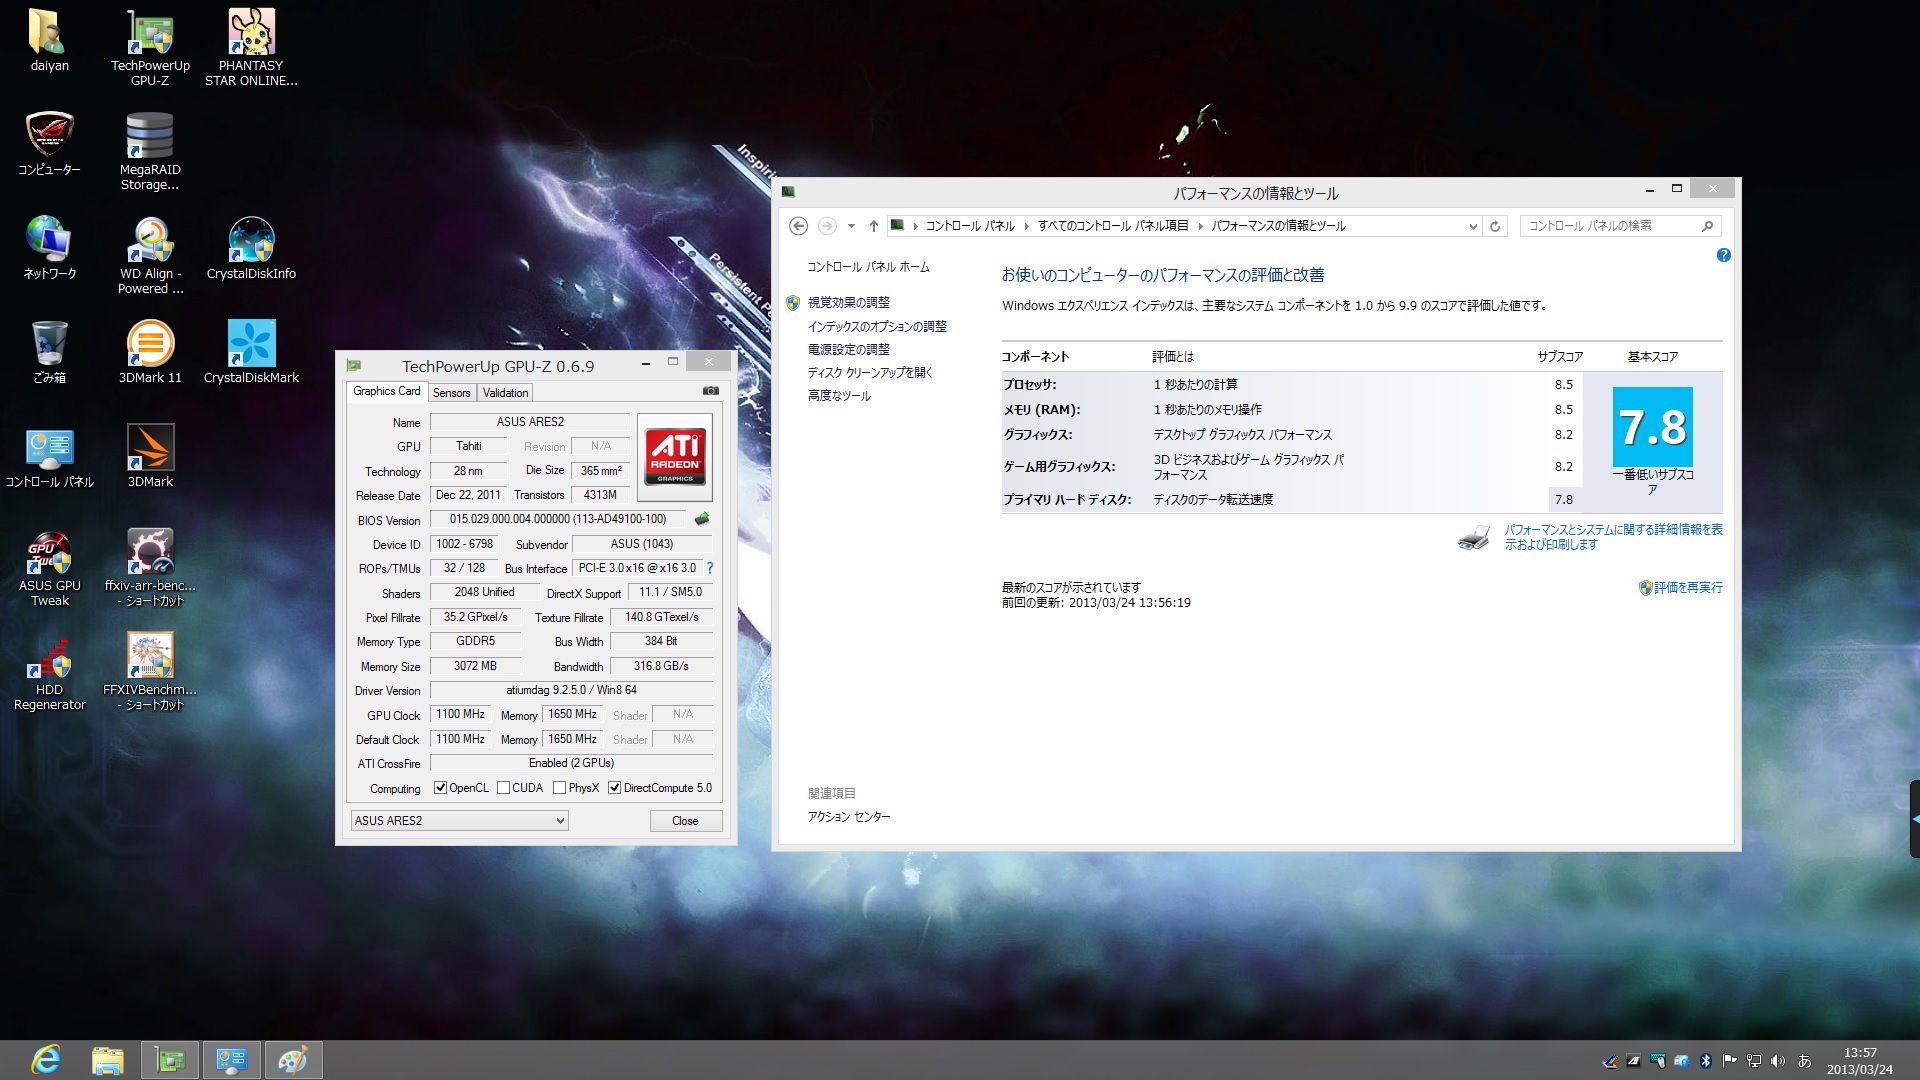The width and height of the screenshot is (1920, 1080).
Task: Click the GPU-Z screenshot camera icon
Action: pos(710,391)
